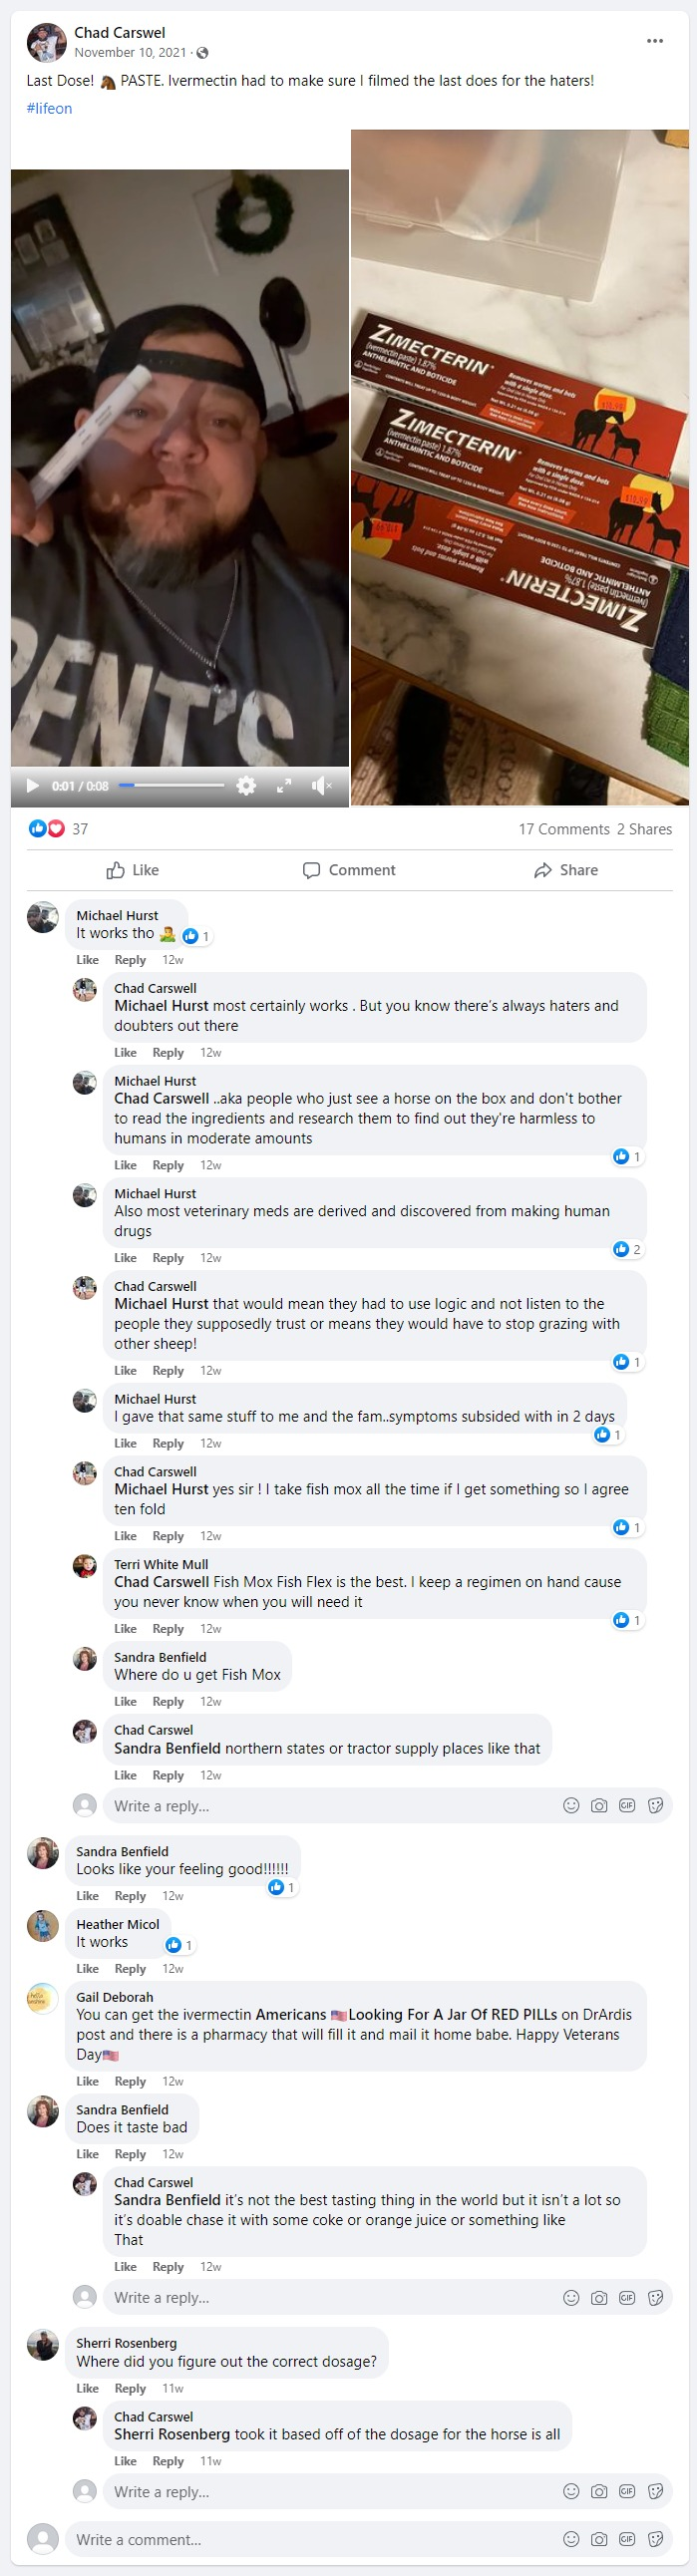Show who reacted with 37 reactions
Viewport: 697px width, 2576px height.
[58, 829]
